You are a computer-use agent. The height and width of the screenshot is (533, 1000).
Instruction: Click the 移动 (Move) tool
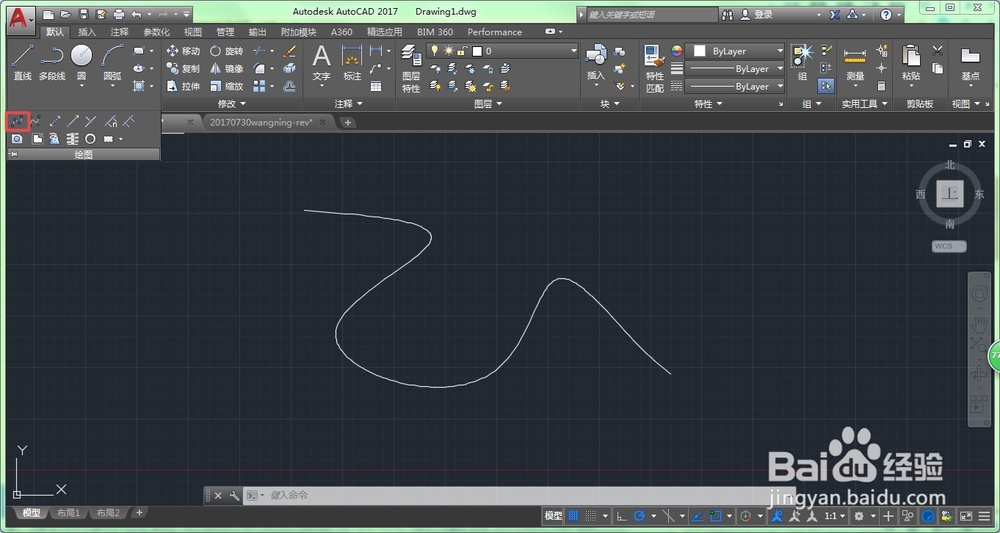pyautogui.click(x=183, y=51)
